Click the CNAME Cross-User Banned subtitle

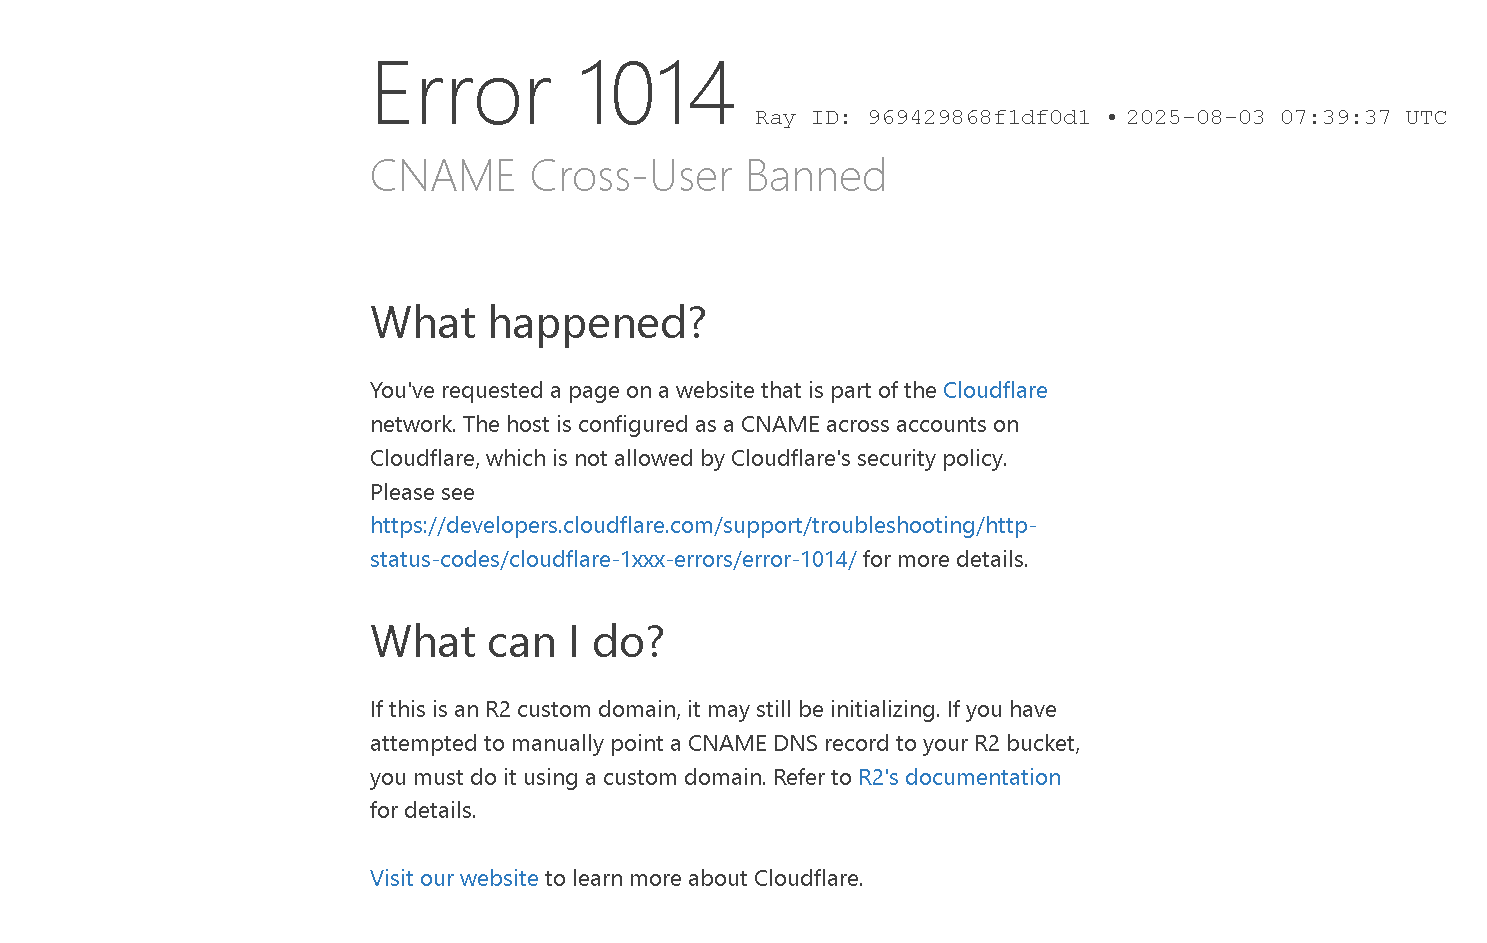[x=628, y=176]
